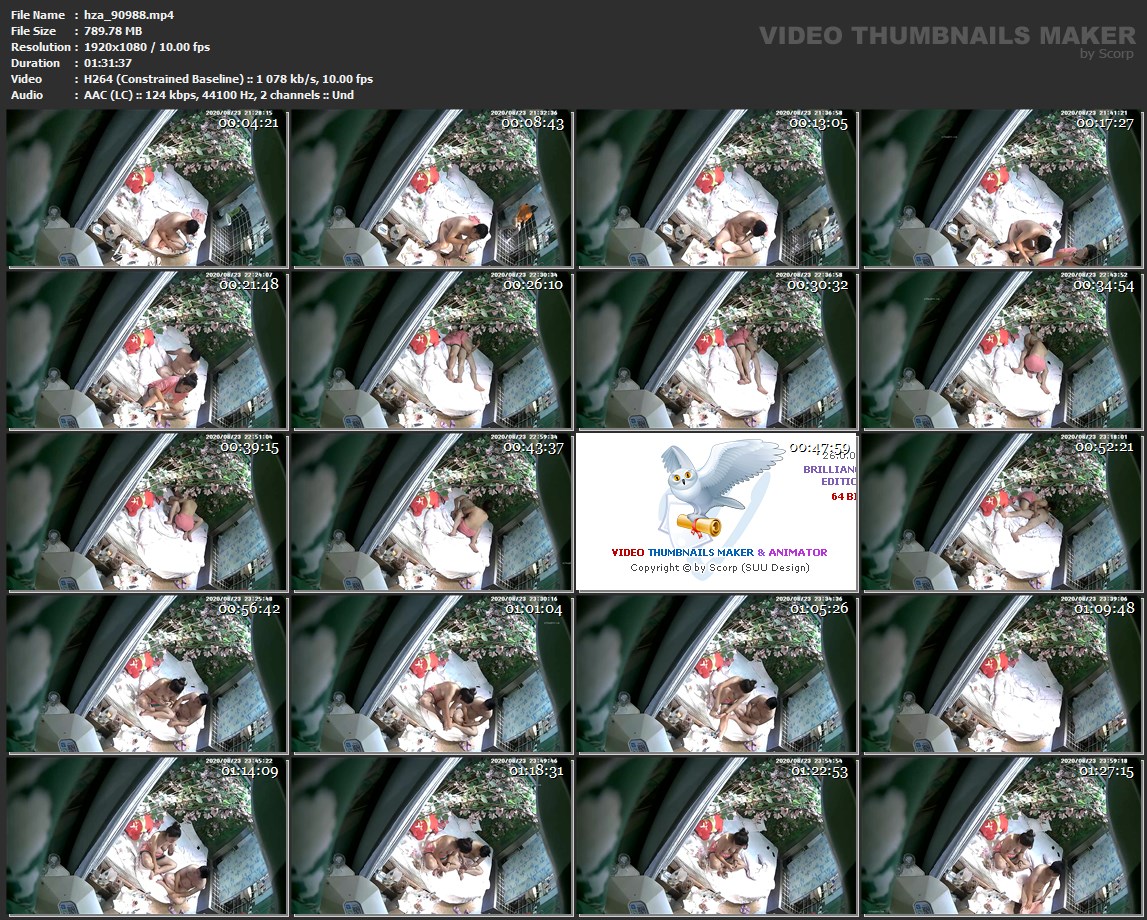The image size is (1147, 920).
Task: Open the last thumbnail at 01:27:15
Action: (x=1001, y=836)
